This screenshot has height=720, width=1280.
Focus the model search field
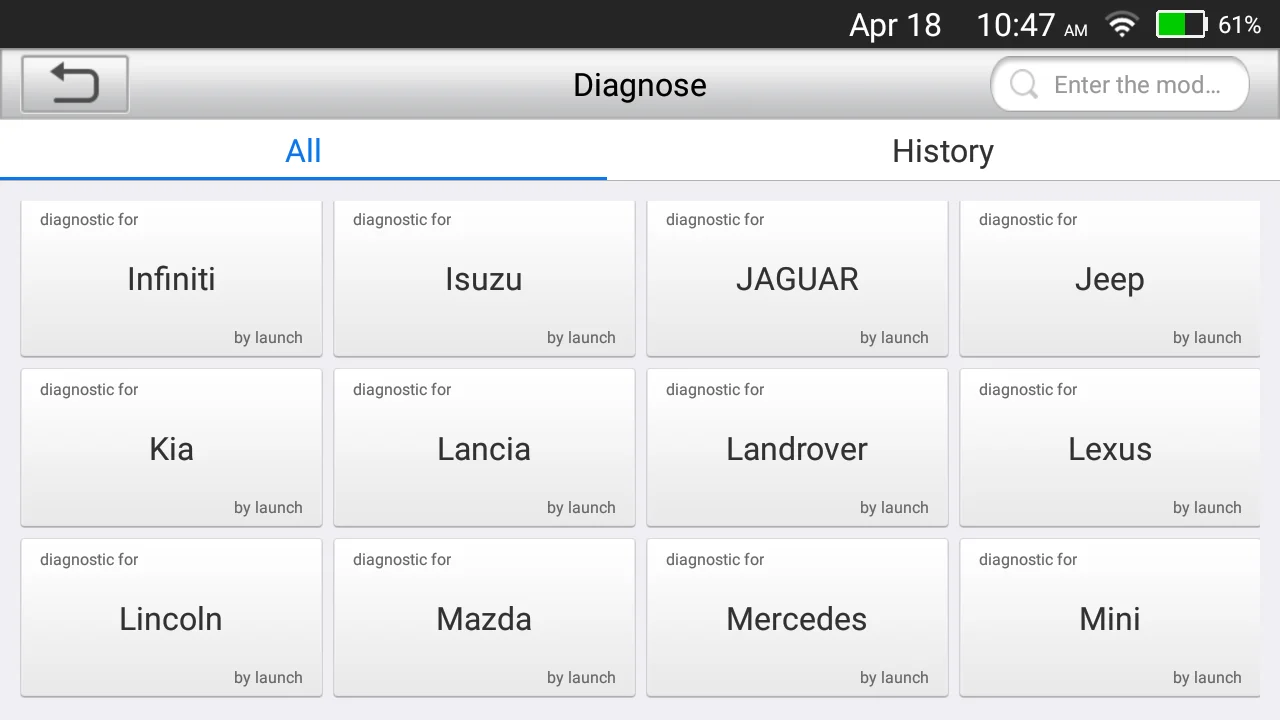click(1136, 85)
